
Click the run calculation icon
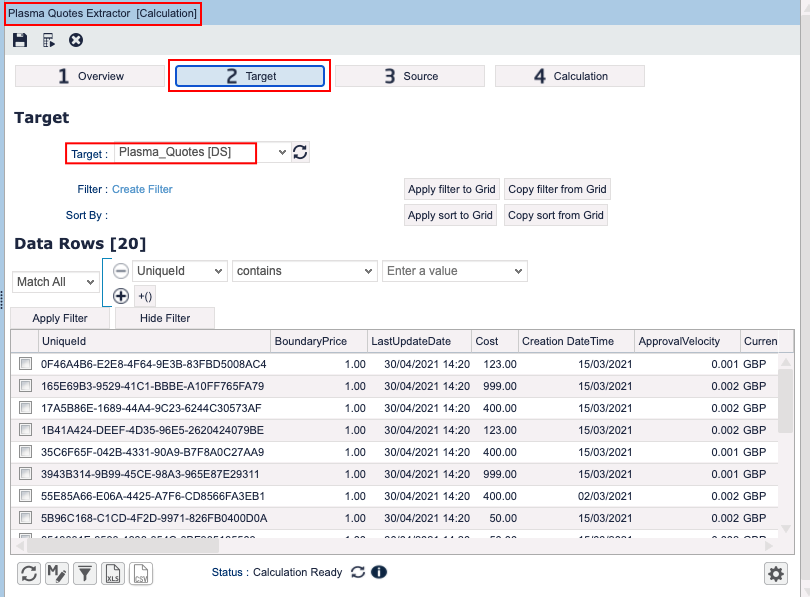tap(48, 40)
